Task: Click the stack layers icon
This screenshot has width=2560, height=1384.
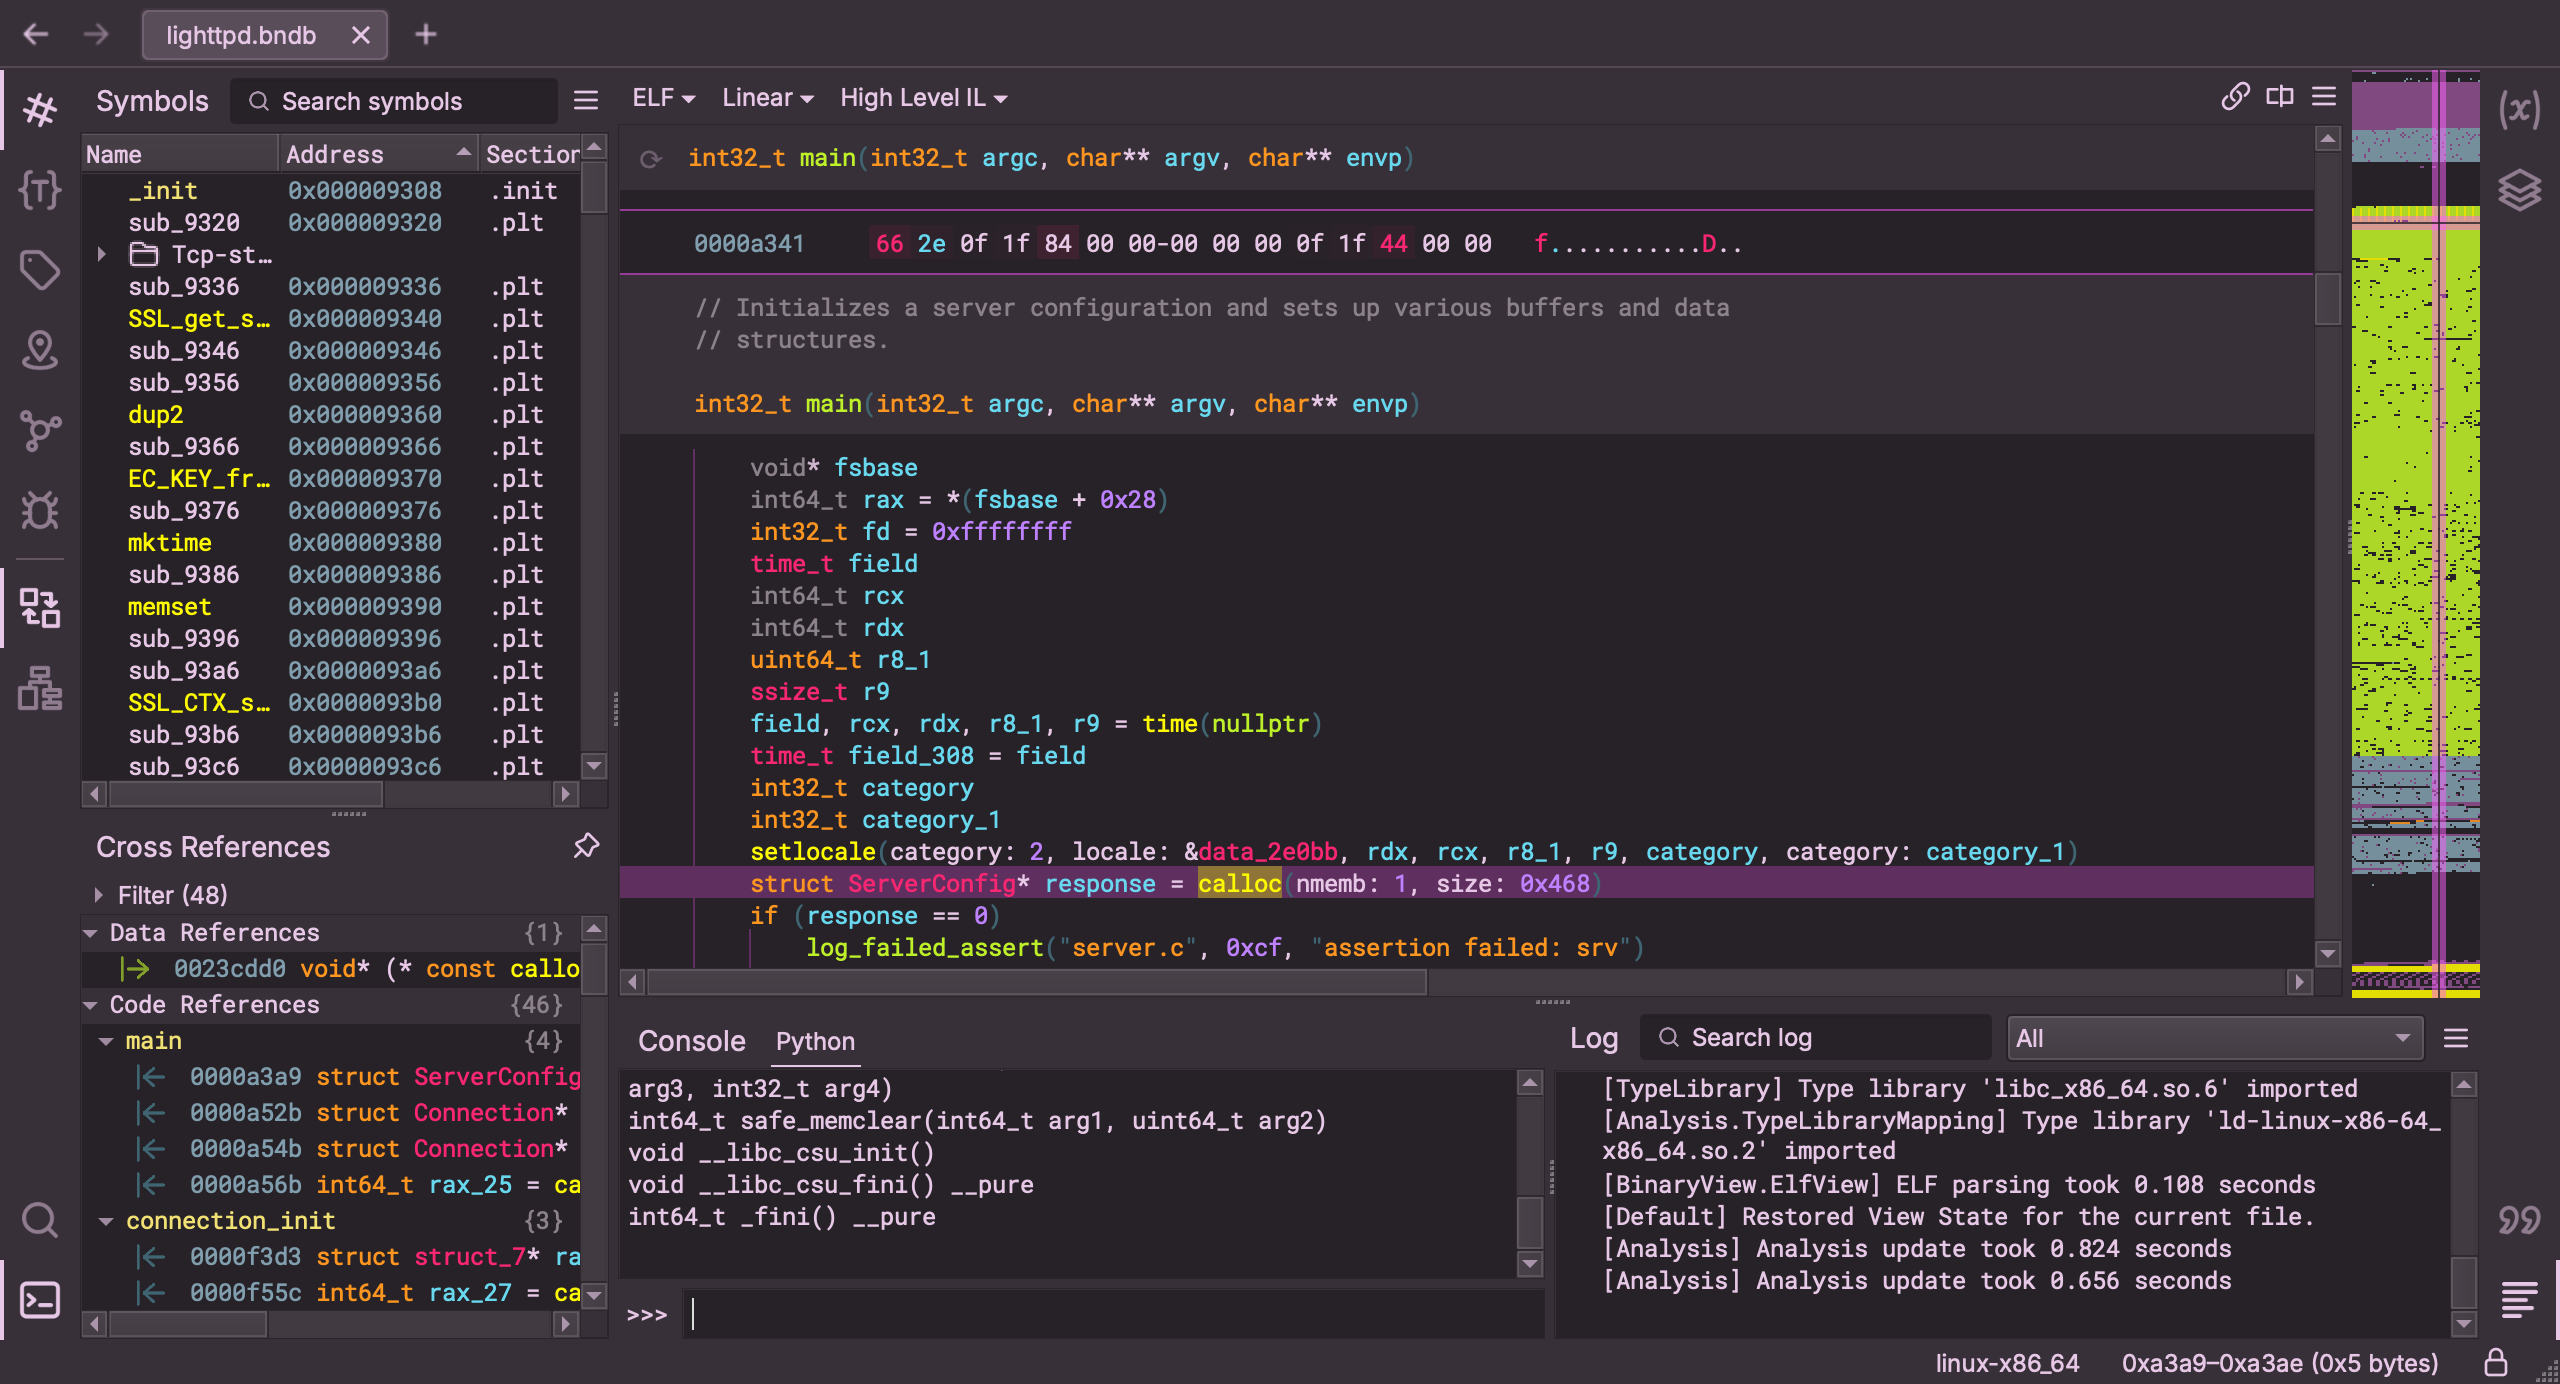Action: [2519, 190]
